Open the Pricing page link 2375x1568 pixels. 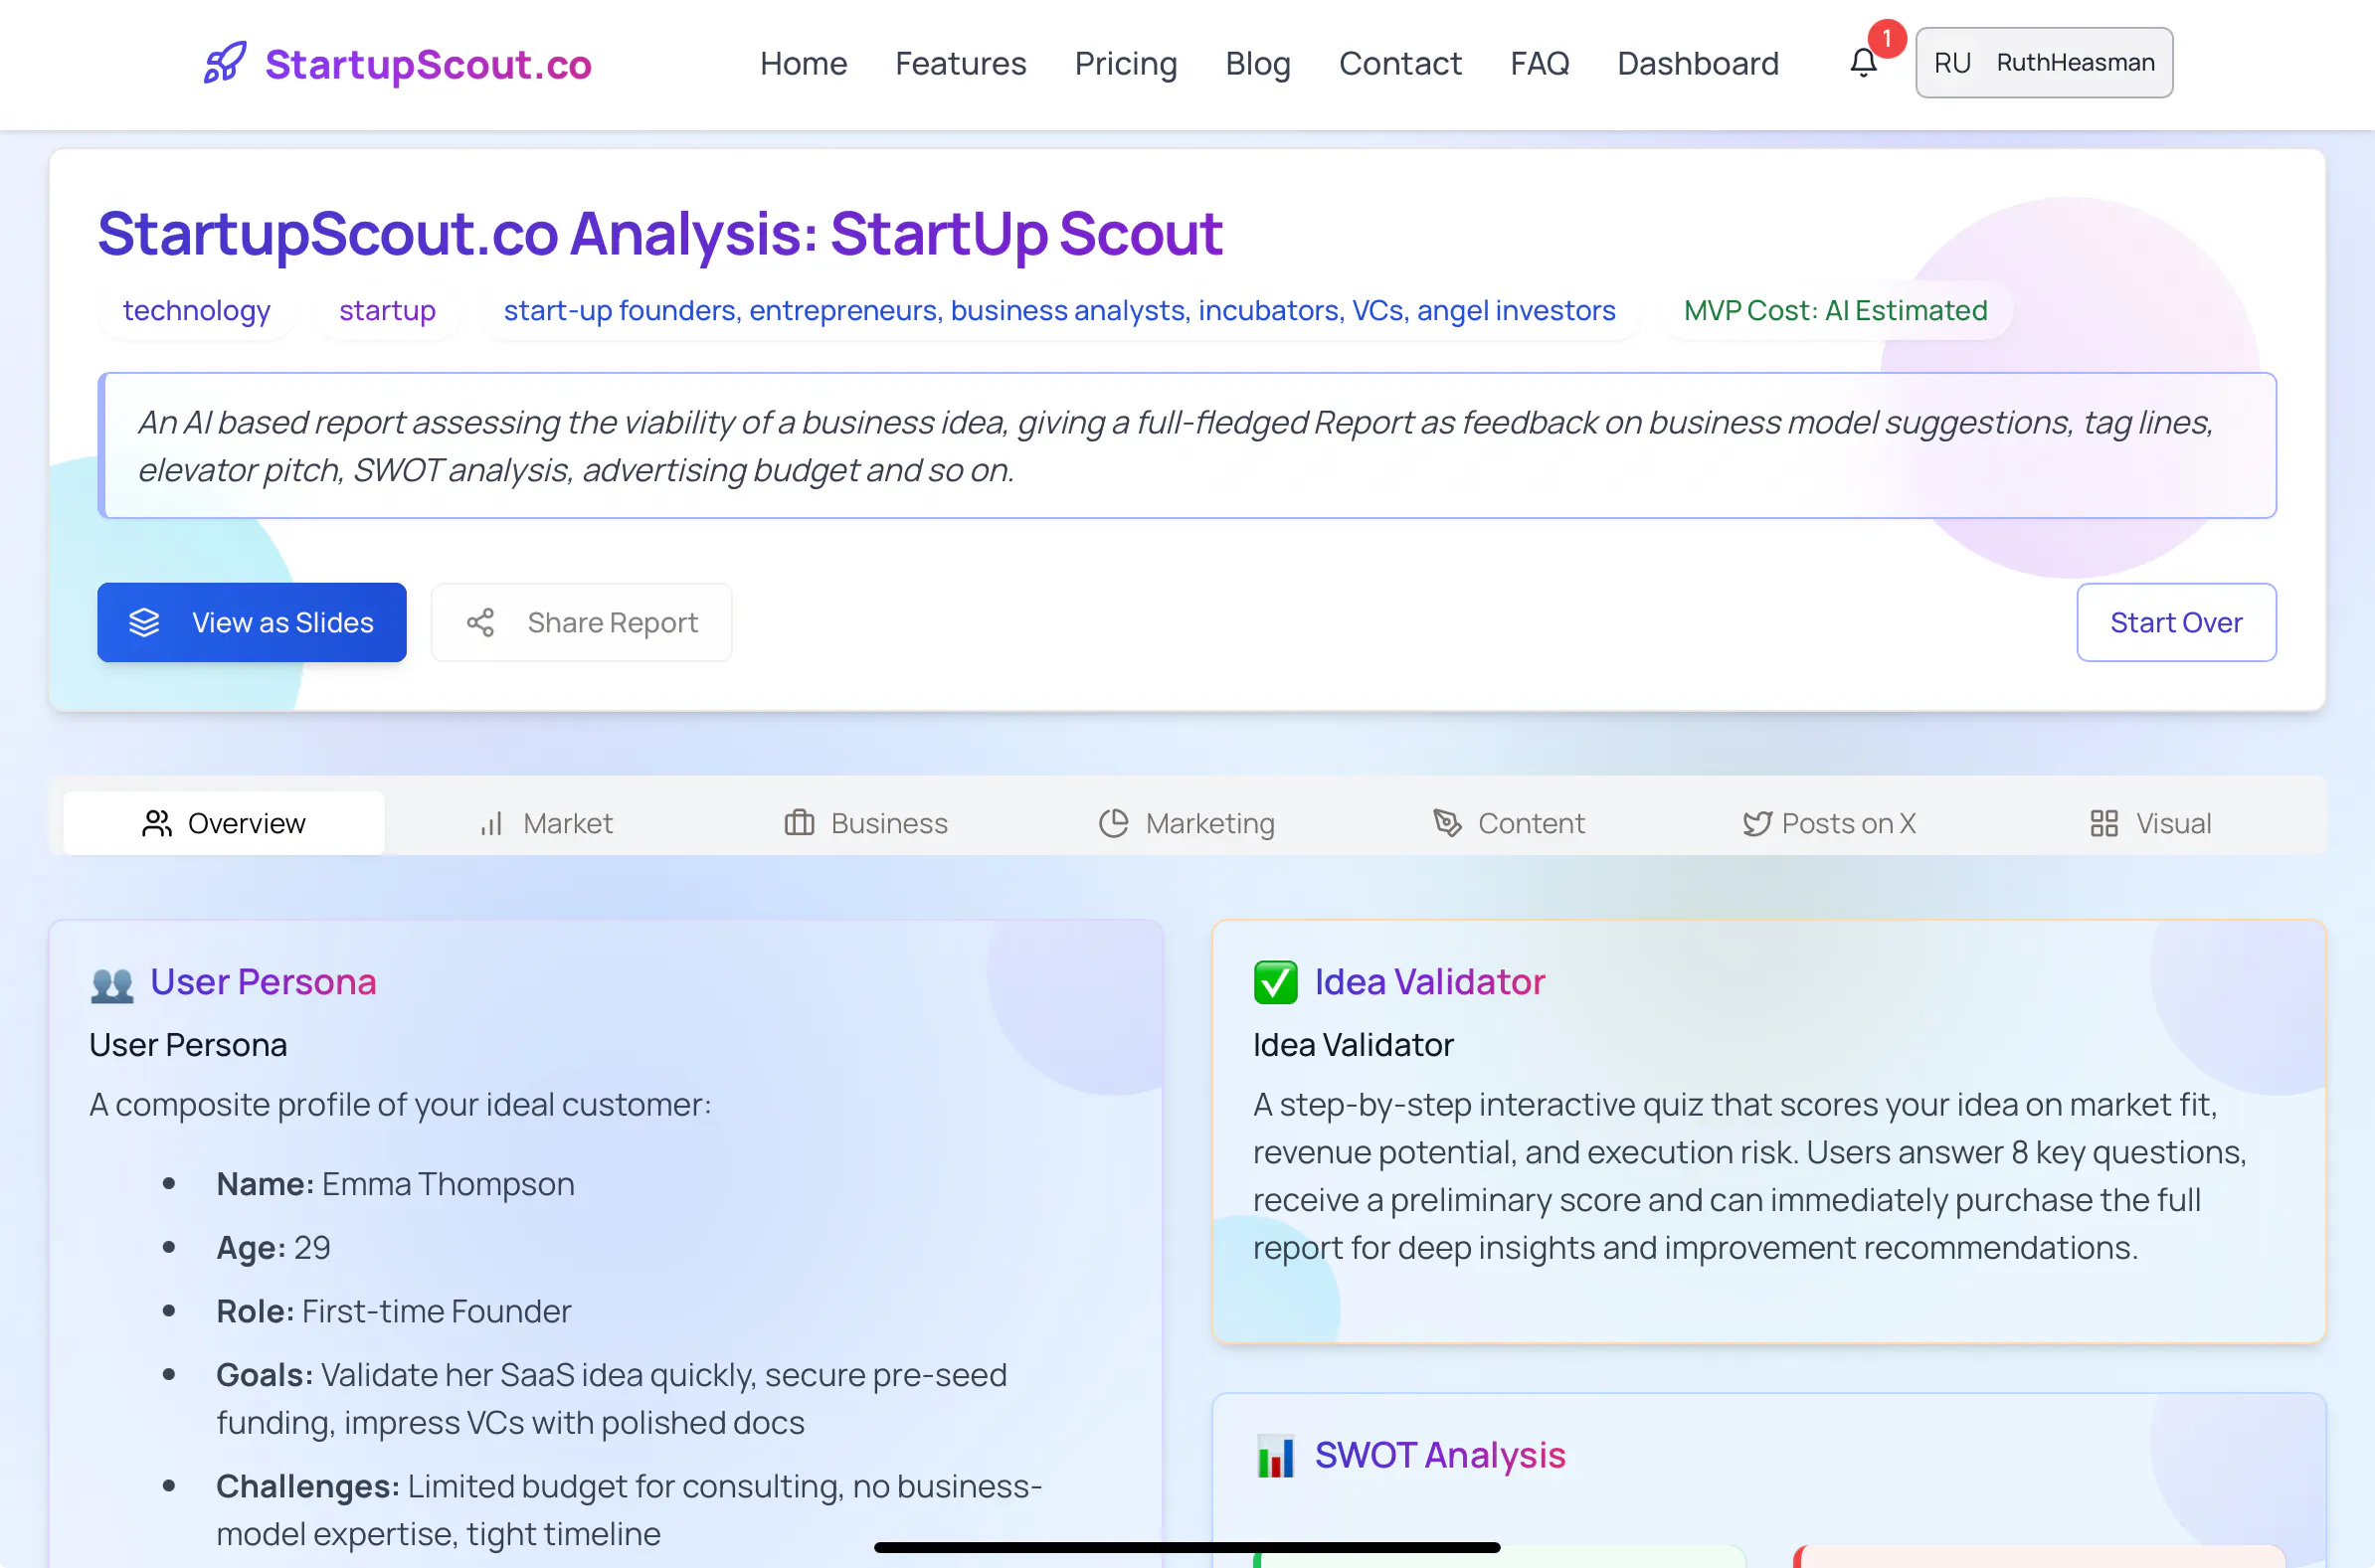pos(1126,63)
